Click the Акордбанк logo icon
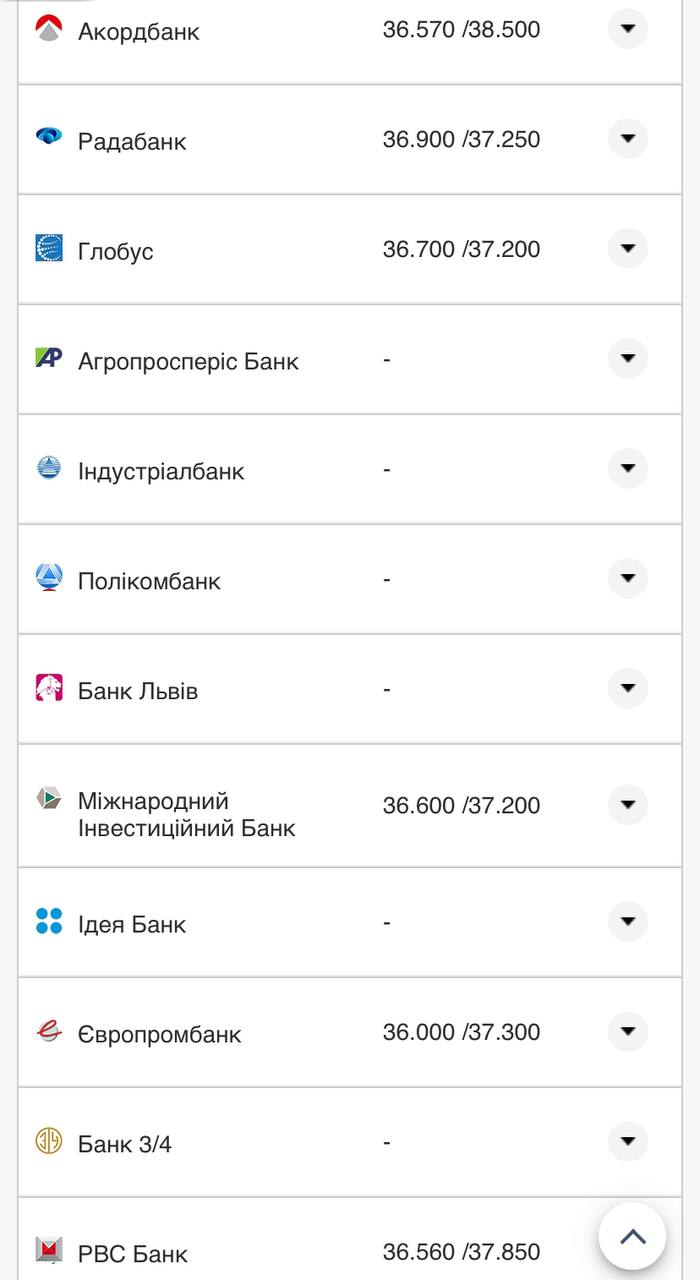Screen dimensions: 700x1280 click(49, 28)
